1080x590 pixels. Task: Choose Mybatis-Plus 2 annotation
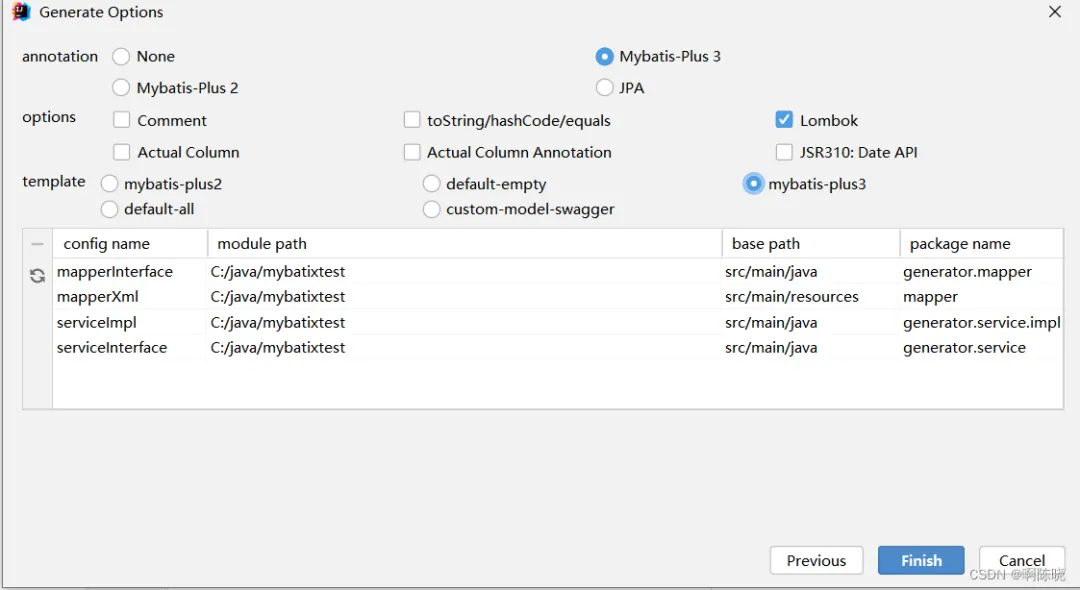121,88
